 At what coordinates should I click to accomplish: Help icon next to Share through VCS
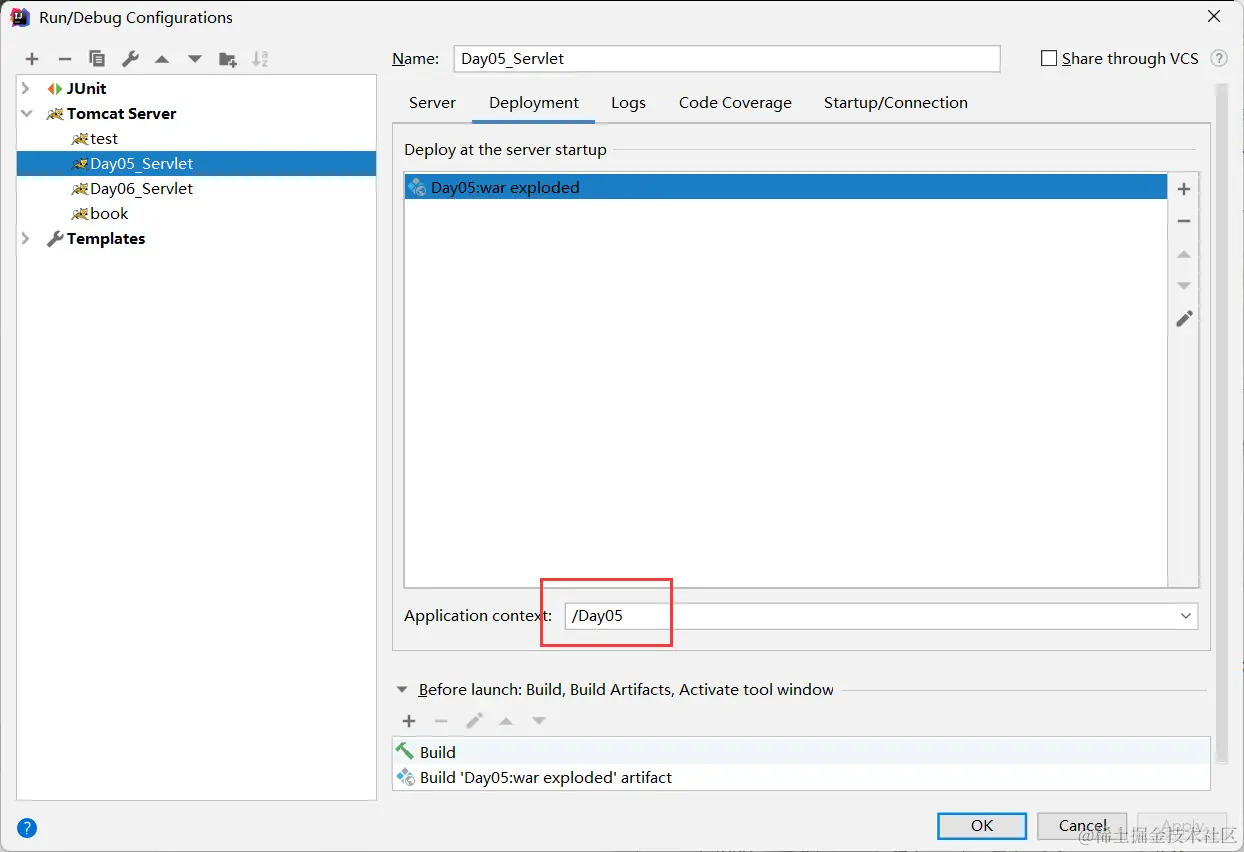1219,58
